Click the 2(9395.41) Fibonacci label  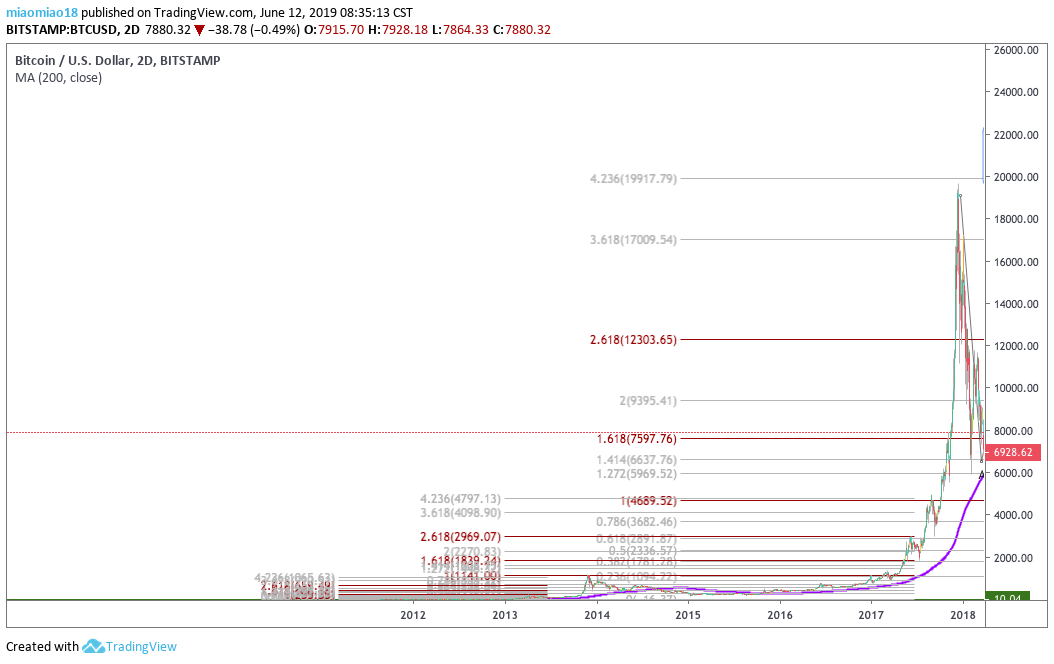pos(648,401)
